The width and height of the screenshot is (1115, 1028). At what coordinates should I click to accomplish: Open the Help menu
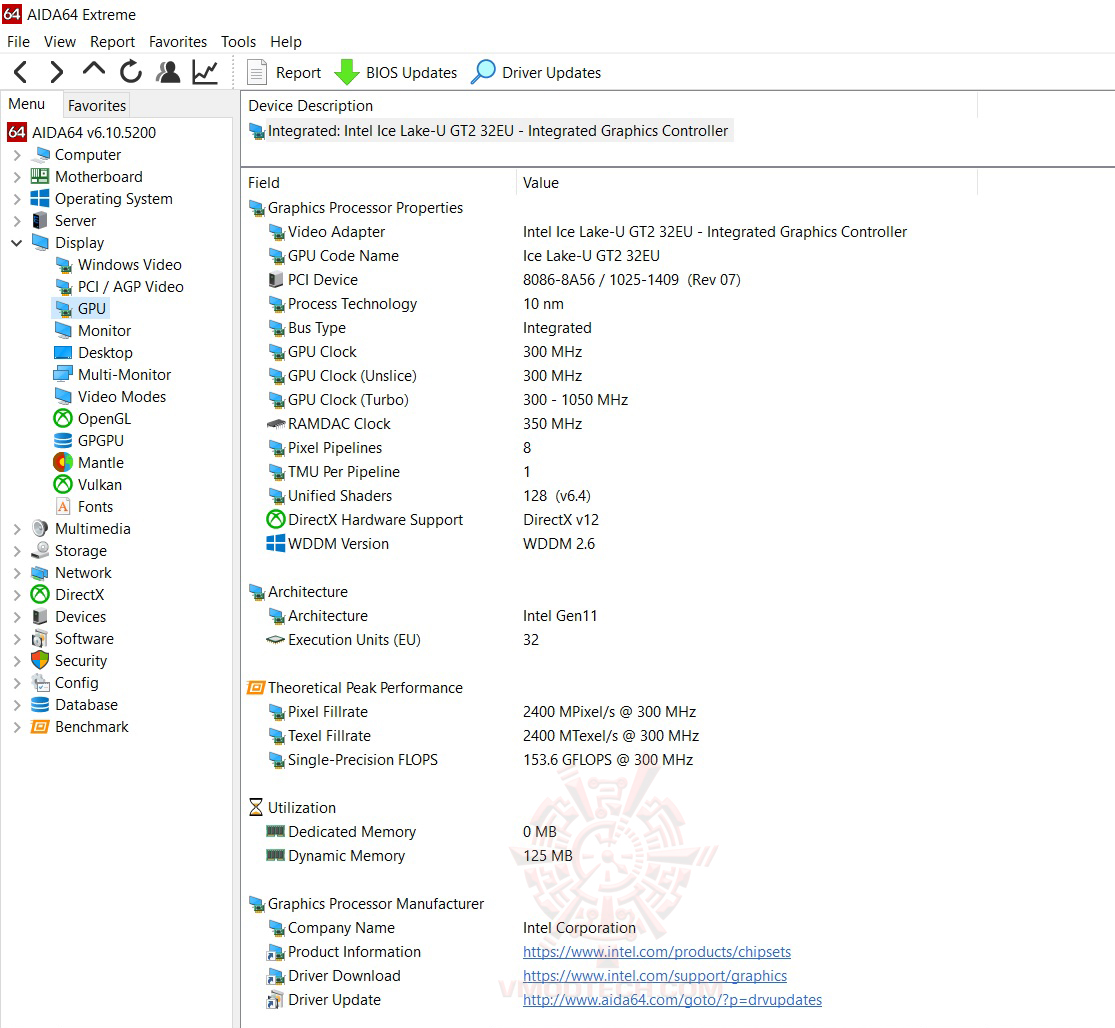(286, 42)
